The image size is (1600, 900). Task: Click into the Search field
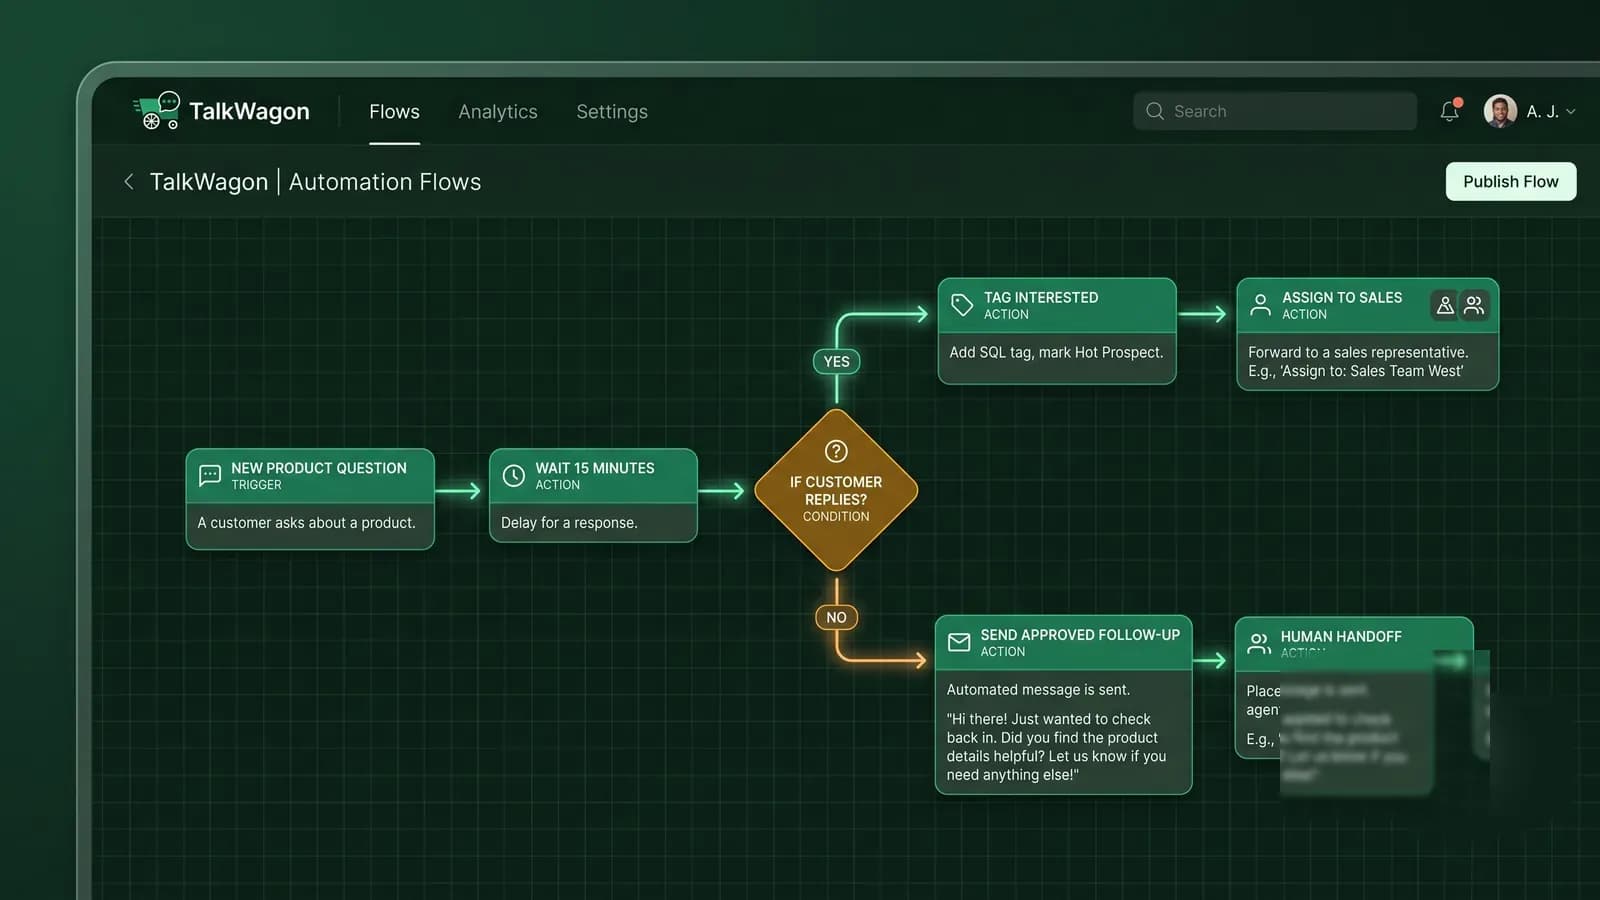point(1275,111)
